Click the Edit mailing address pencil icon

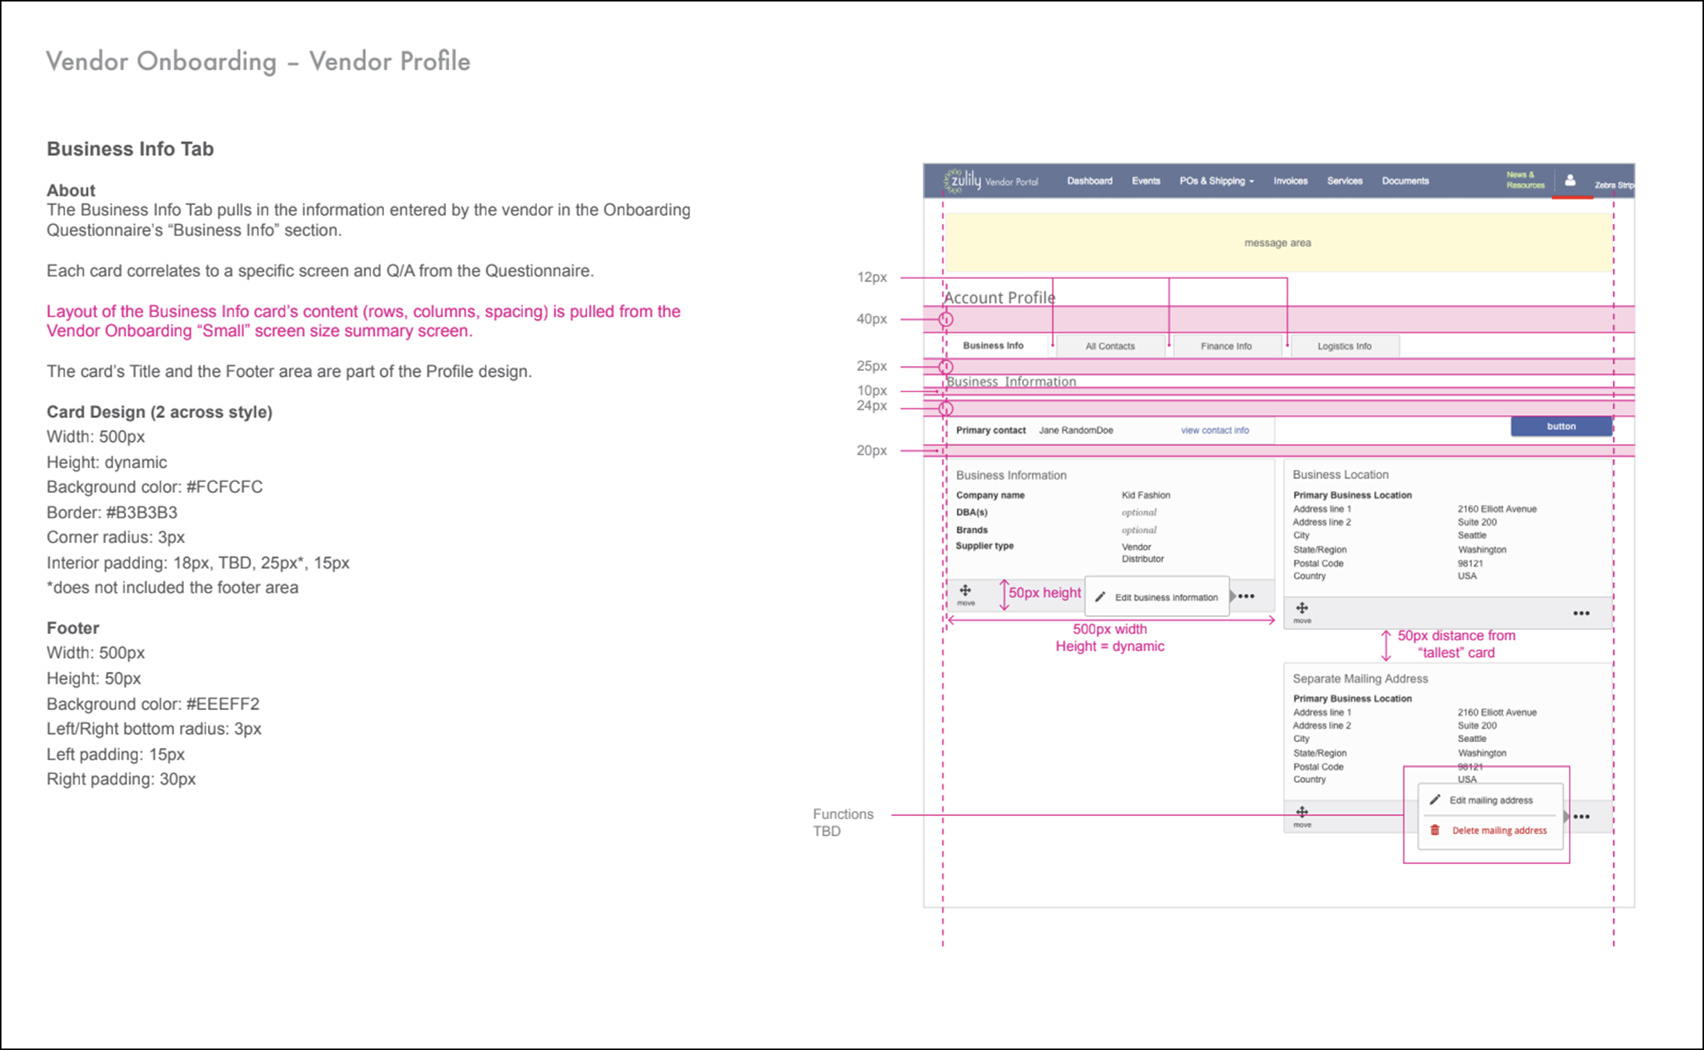pos(1437,800)
